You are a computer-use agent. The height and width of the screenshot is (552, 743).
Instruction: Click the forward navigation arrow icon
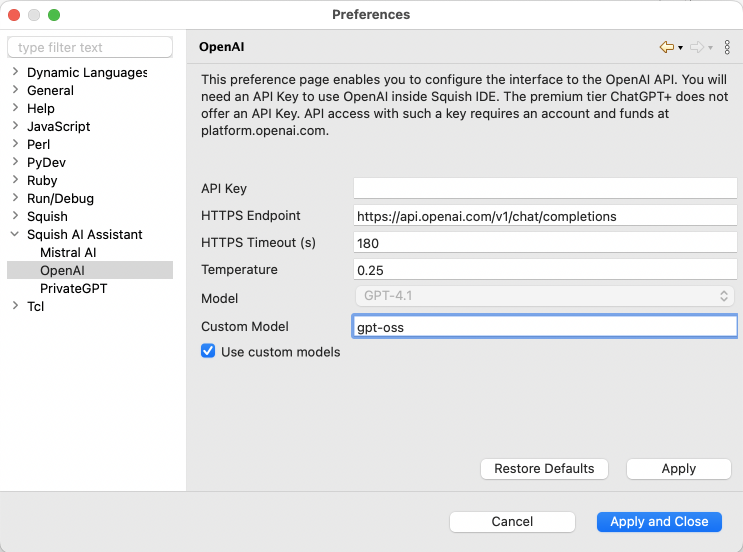[696, 47]
